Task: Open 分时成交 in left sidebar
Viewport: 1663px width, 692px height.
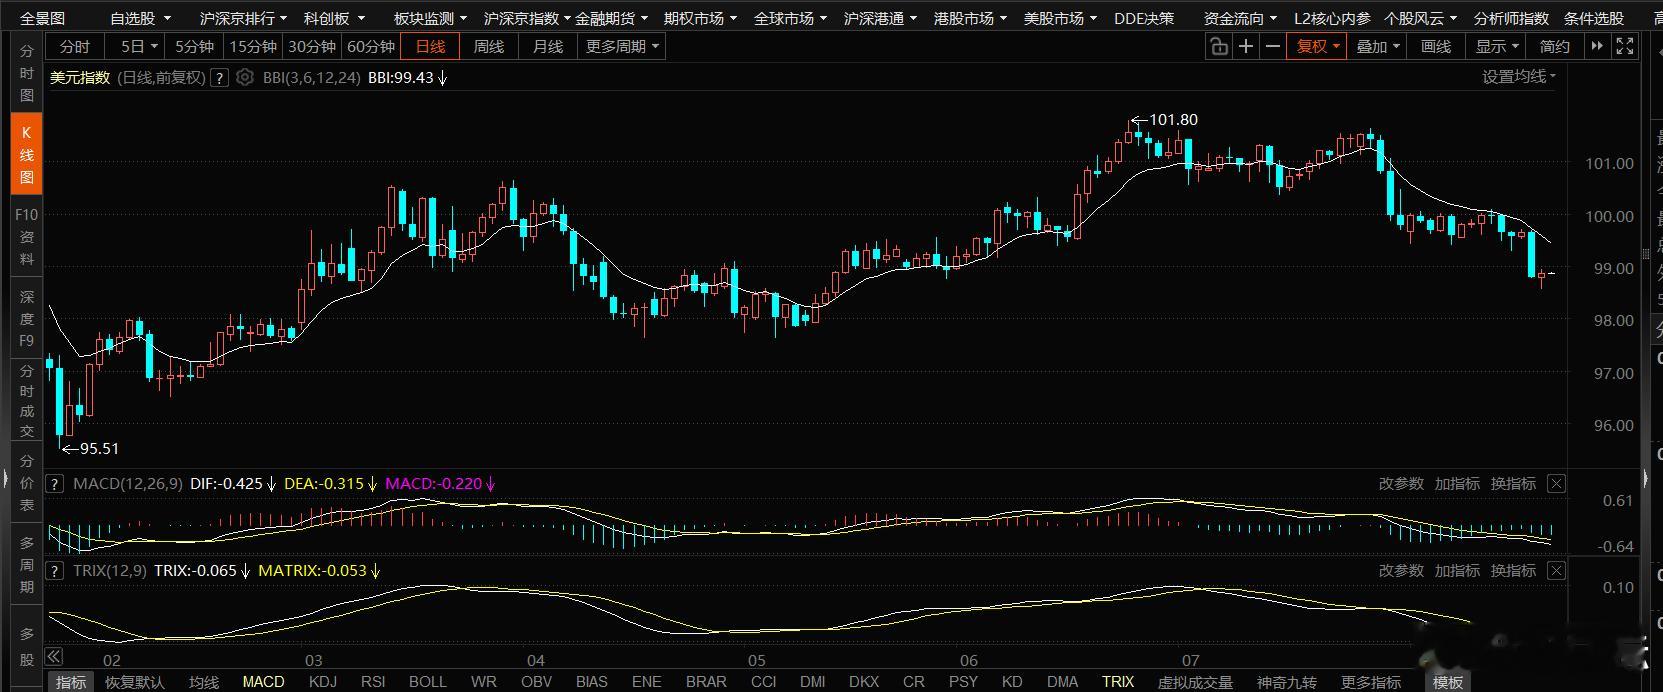Action: [26, 401]
